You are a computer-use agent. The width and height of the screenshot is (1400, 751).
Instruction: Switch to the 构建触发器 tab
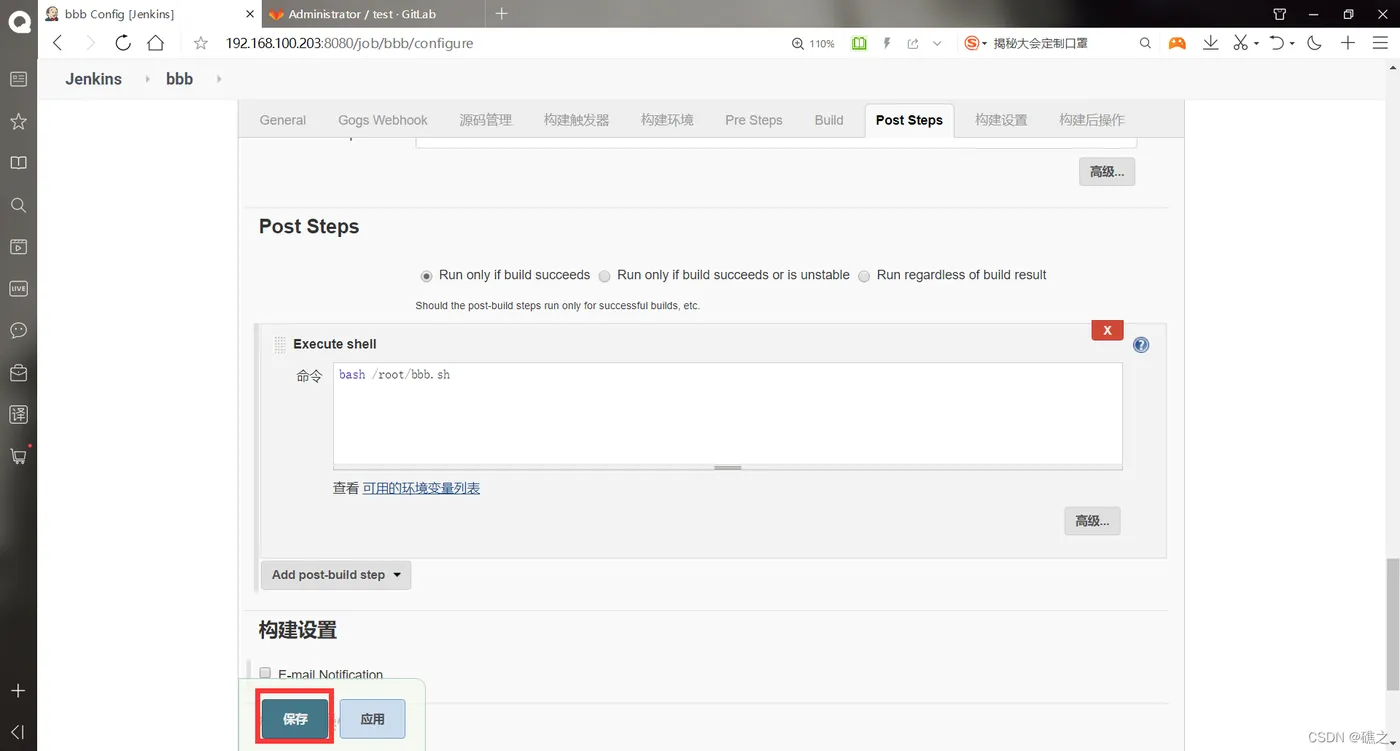(x=576, y=120)
